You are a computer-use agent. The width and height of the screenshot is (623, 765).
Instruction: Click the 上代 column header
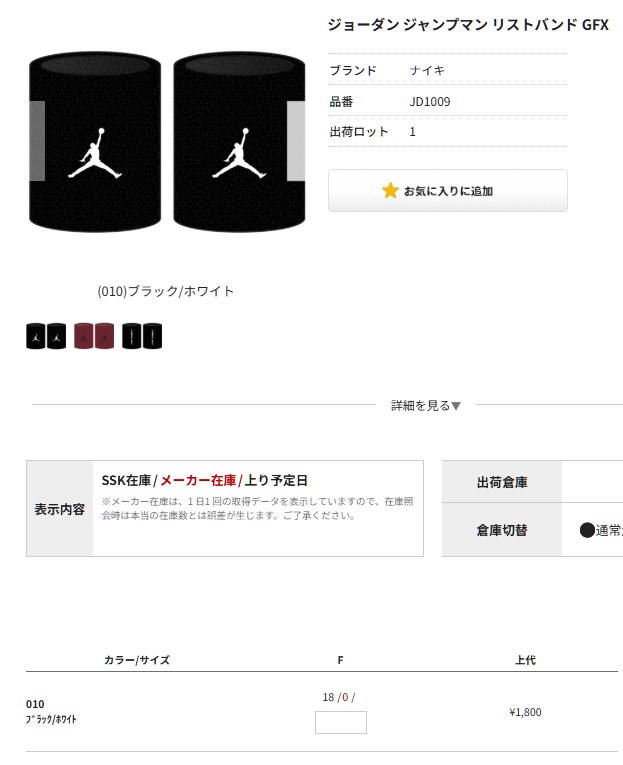click(525, 660)
